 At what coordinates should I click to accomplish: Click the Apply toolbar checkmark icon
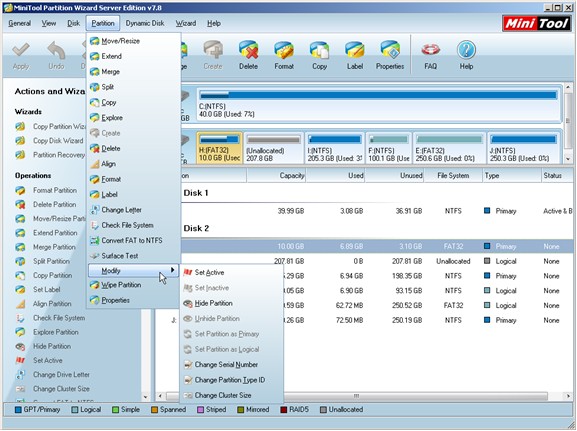click(x=21, y=50)
